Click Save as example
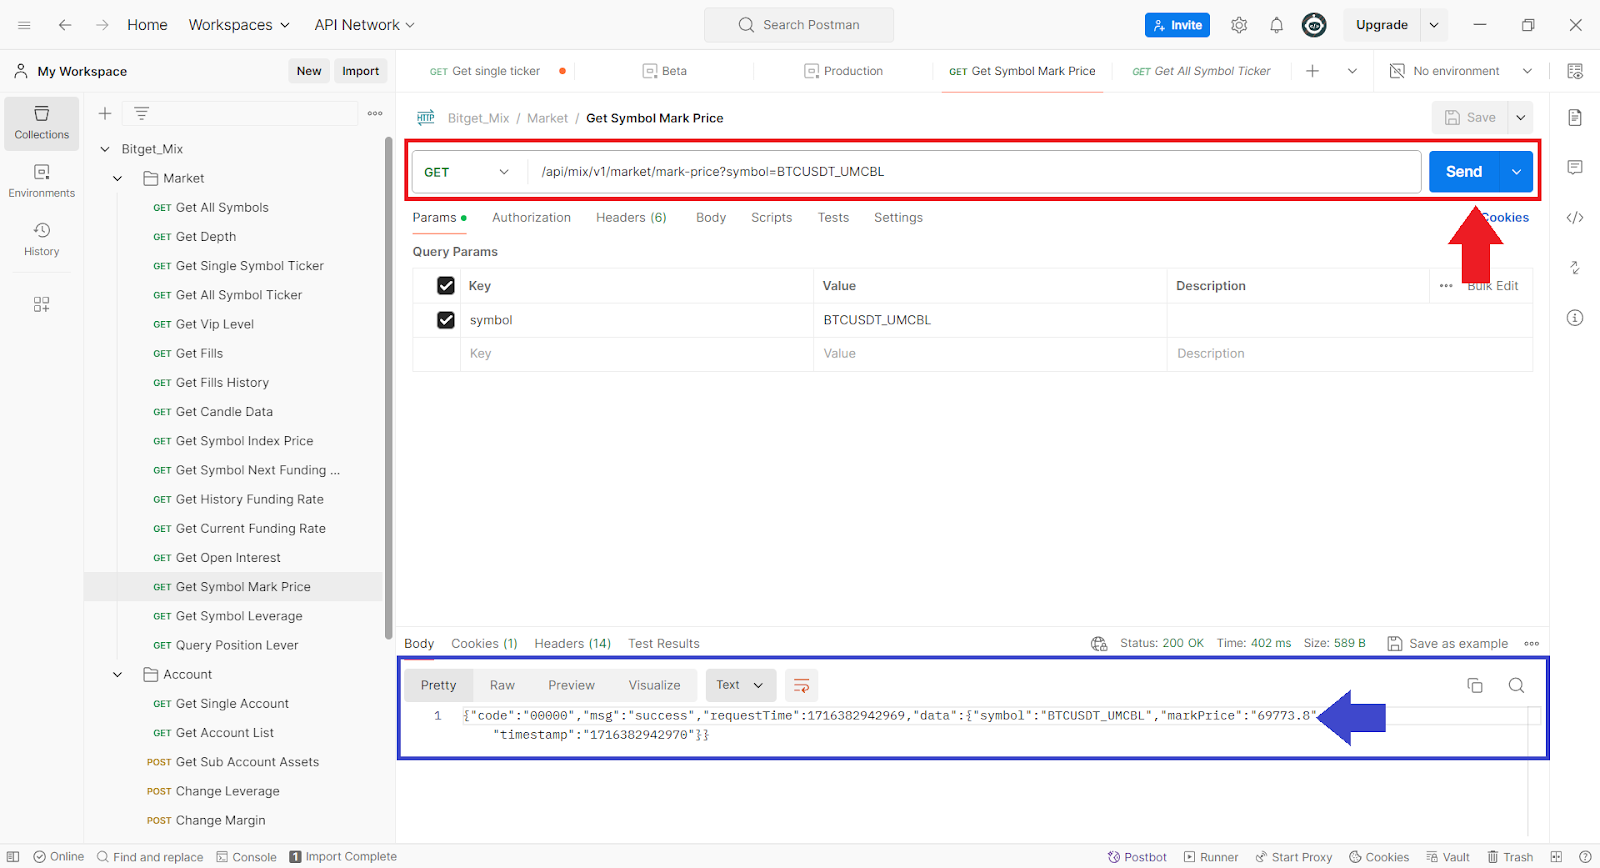The width and height of the screenshot is (1600, 868). (x=1448, y=643)
